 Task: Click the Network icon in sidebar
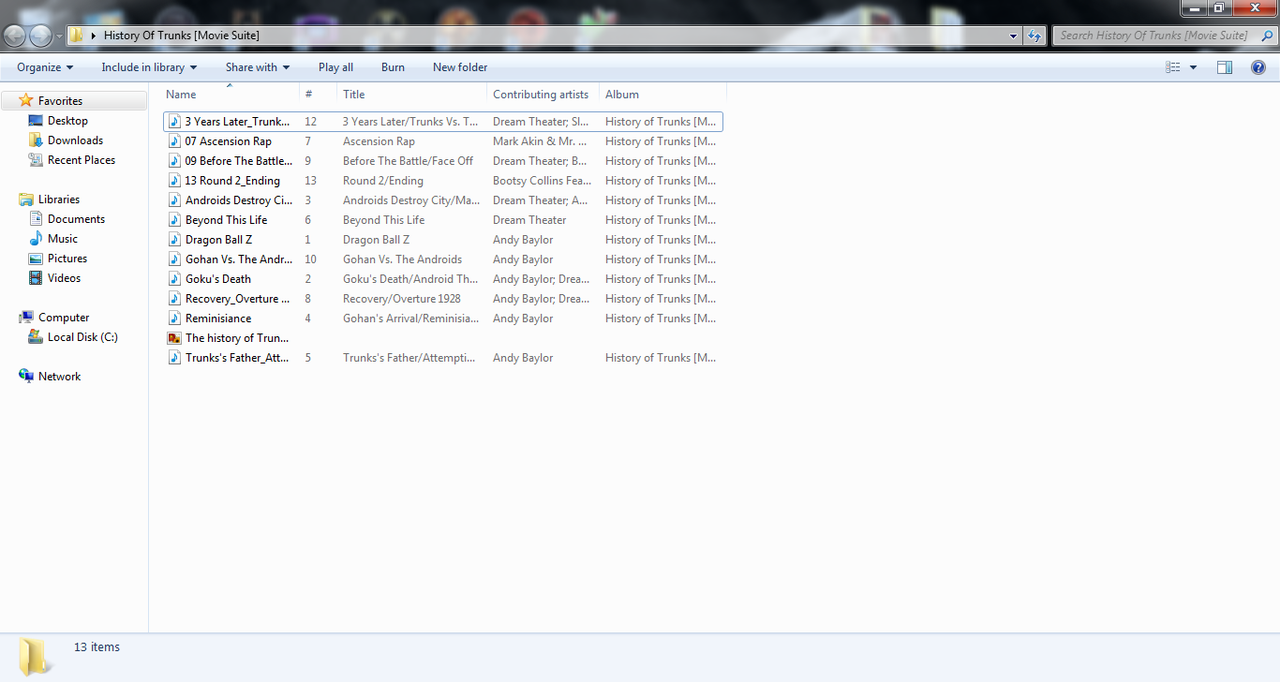coord(26,376)
